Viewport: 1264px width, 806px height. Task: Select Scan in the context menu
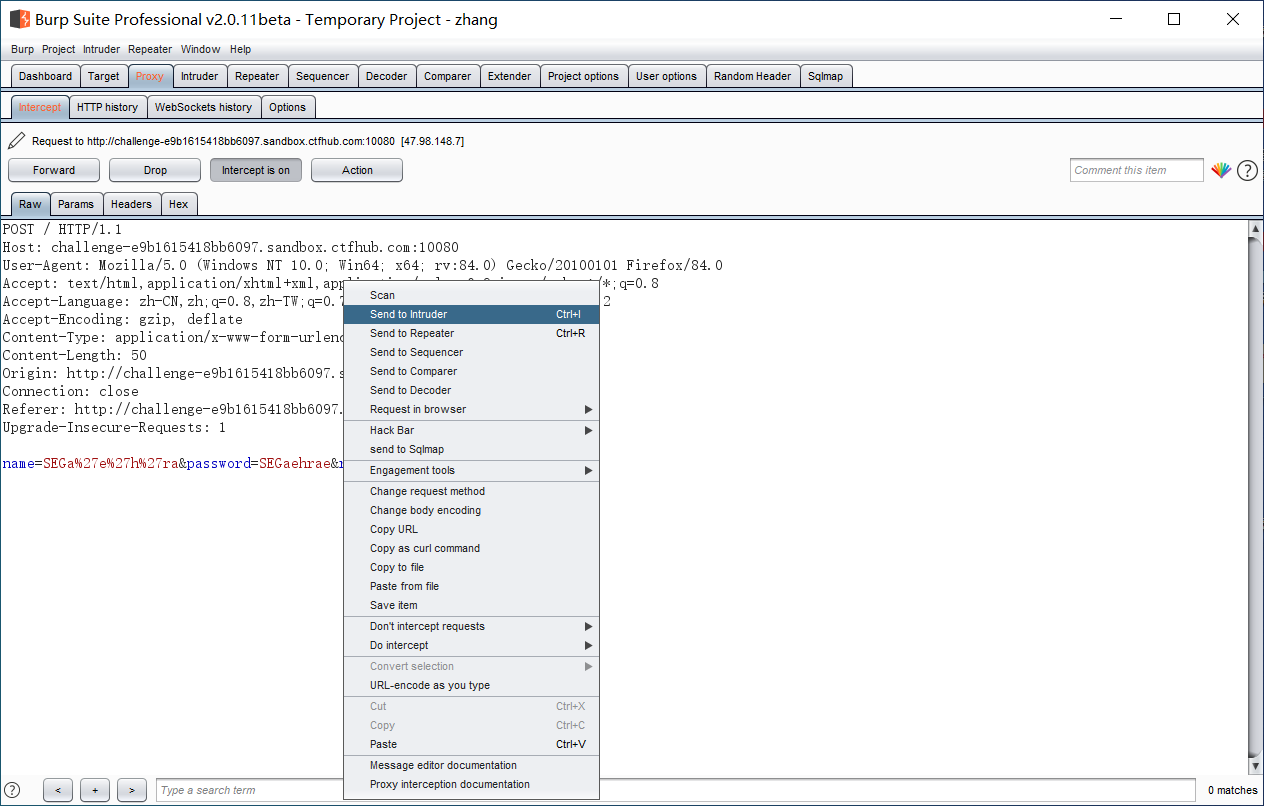point(471,295)
